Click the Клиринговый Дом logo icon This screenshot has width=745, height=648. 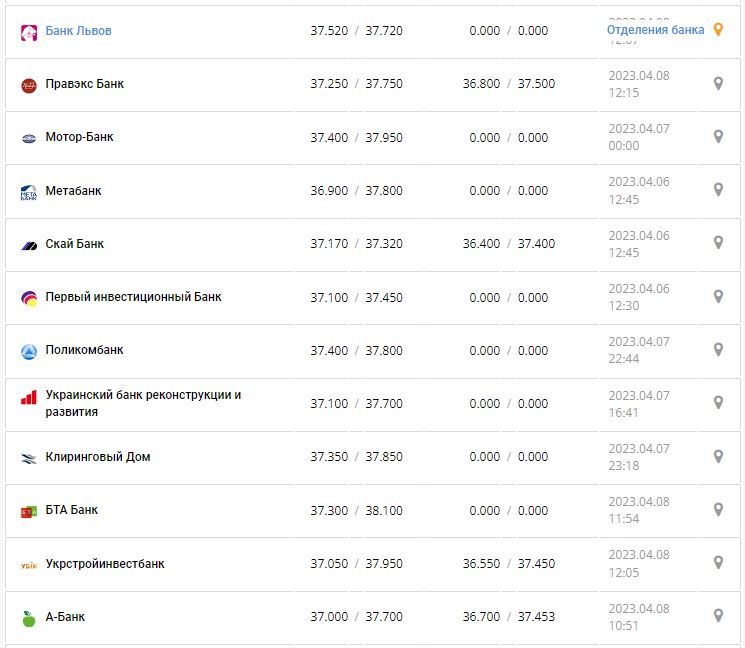pos(29,458)
